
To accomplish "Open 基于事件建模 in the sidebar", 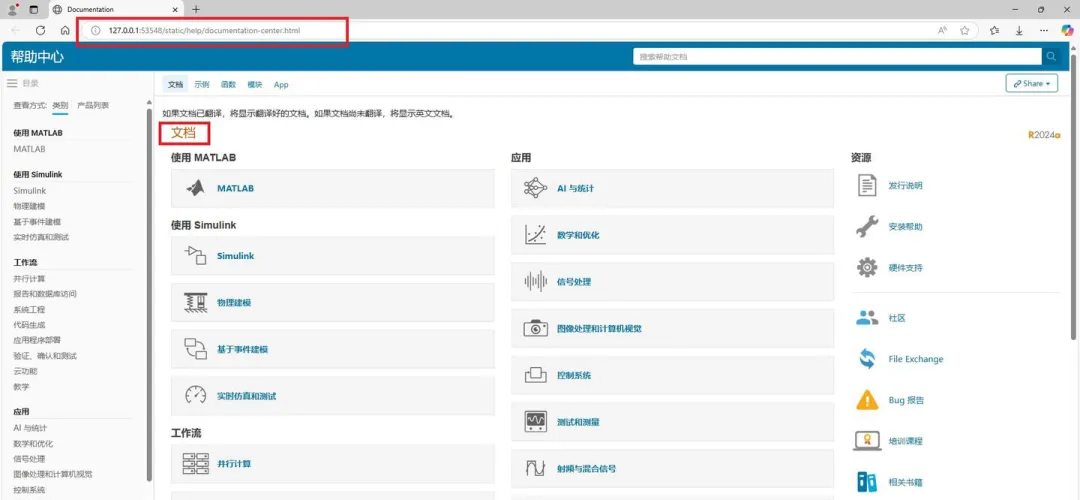I will (x=37, y=222).
